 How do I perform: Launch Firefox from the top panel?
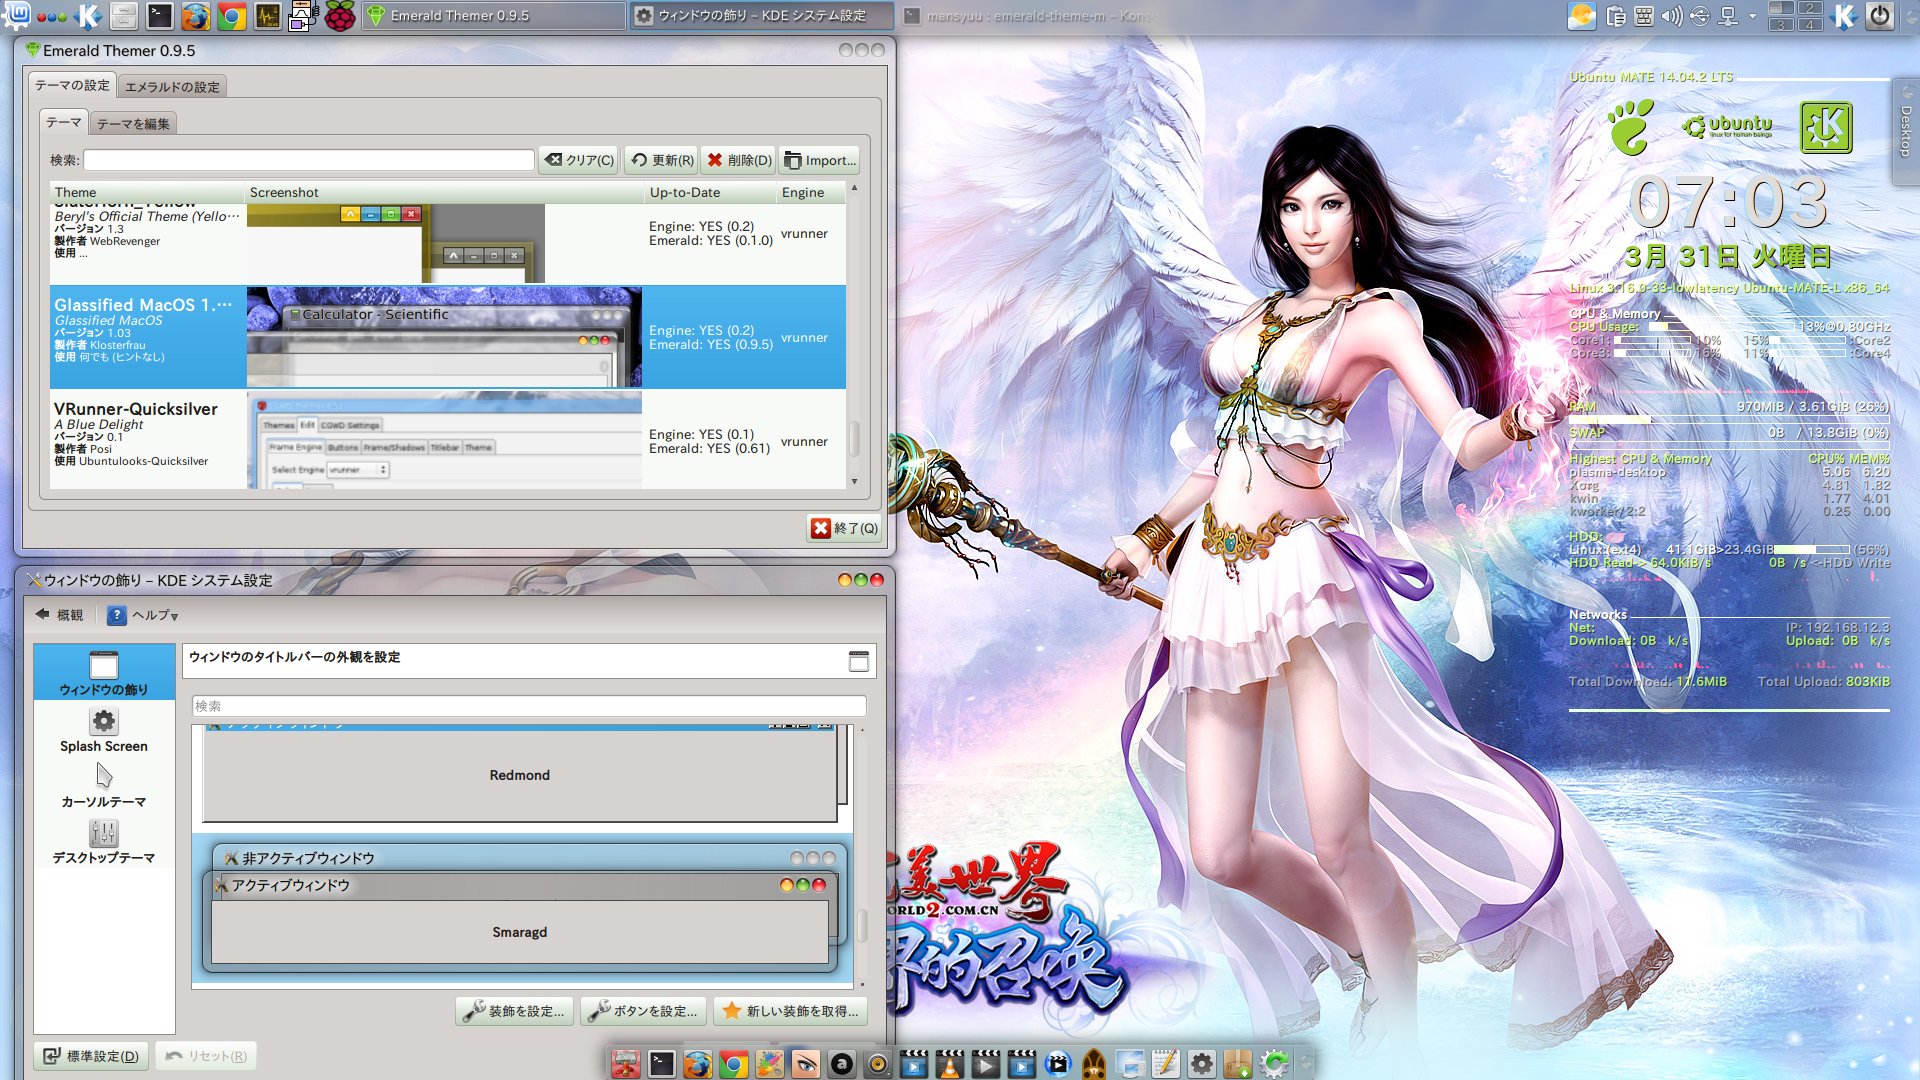196,16
